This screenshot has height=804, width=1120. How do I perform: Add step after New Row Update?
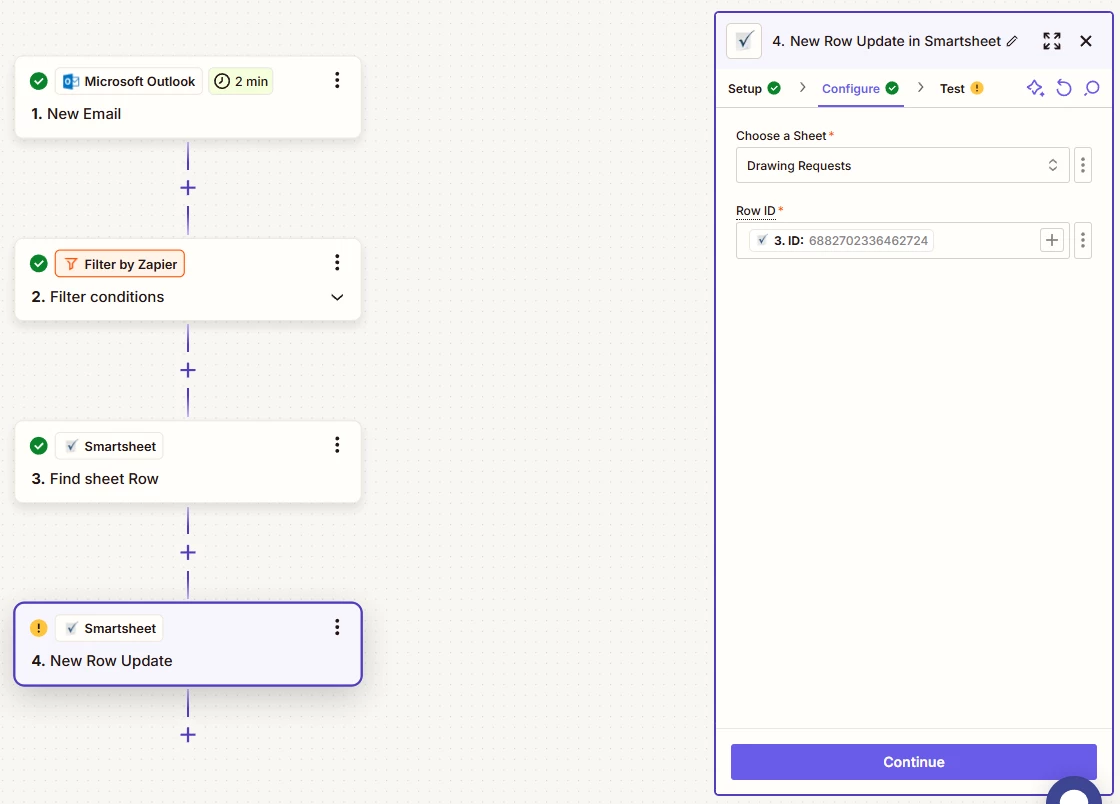pyautogui.click(x=188, y=735)
